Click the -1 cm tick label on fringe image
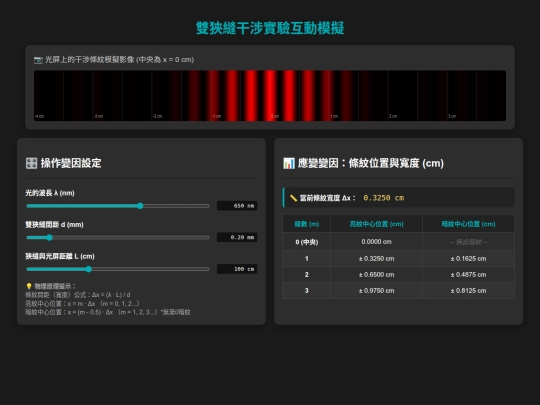The image size is (540, 405). point(216,116)
